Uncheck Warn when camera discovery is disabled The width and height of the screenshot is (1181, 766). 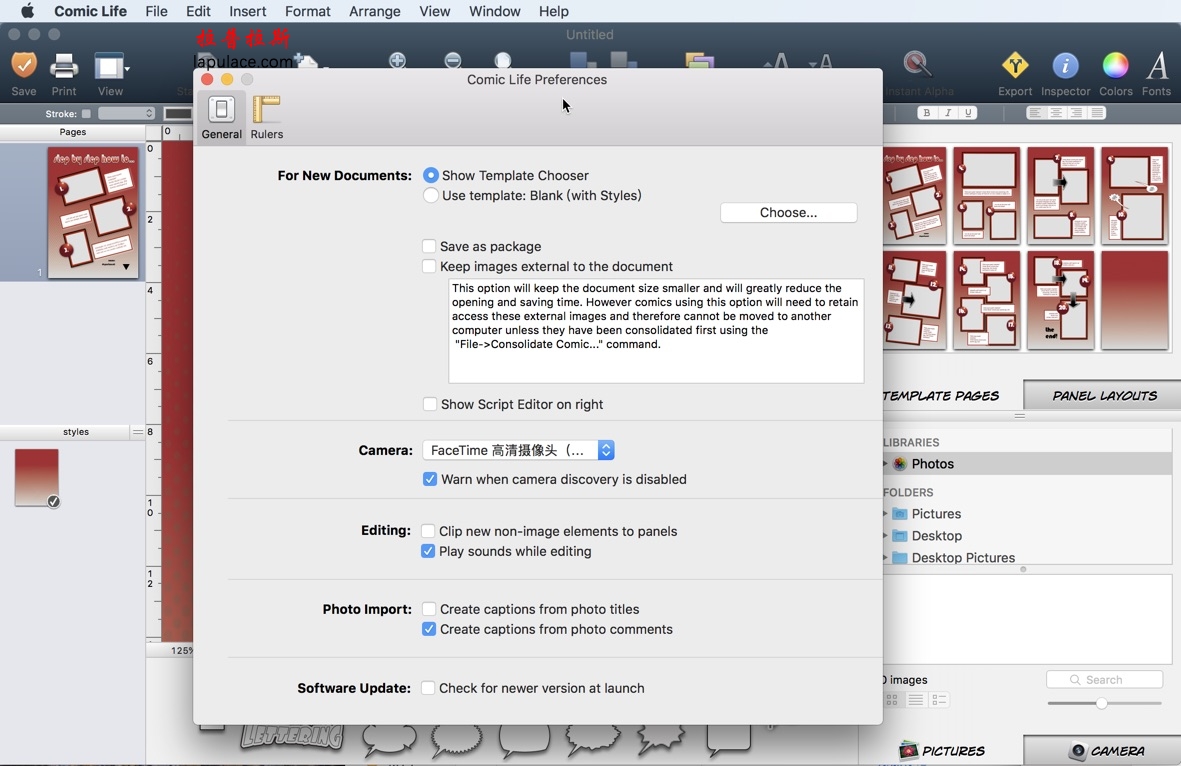[x=429, y=479]
